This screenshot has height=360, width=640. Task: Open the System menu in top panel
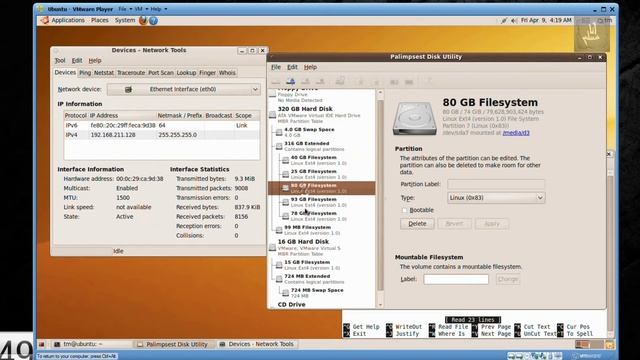(x=125, y=20)
